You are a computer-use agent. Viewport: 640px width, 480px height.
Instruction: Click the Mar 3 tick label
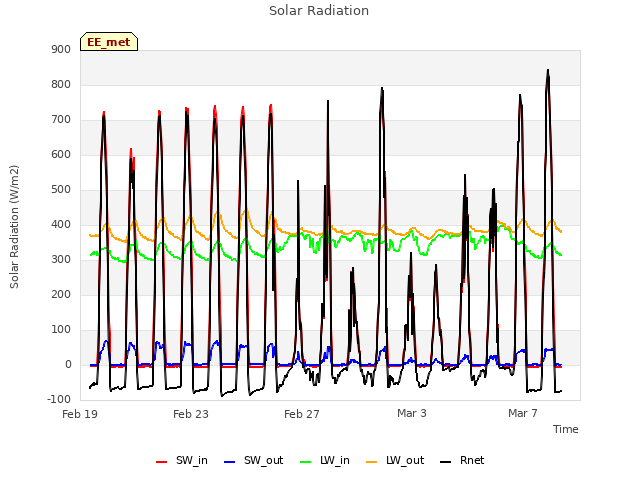412,413
